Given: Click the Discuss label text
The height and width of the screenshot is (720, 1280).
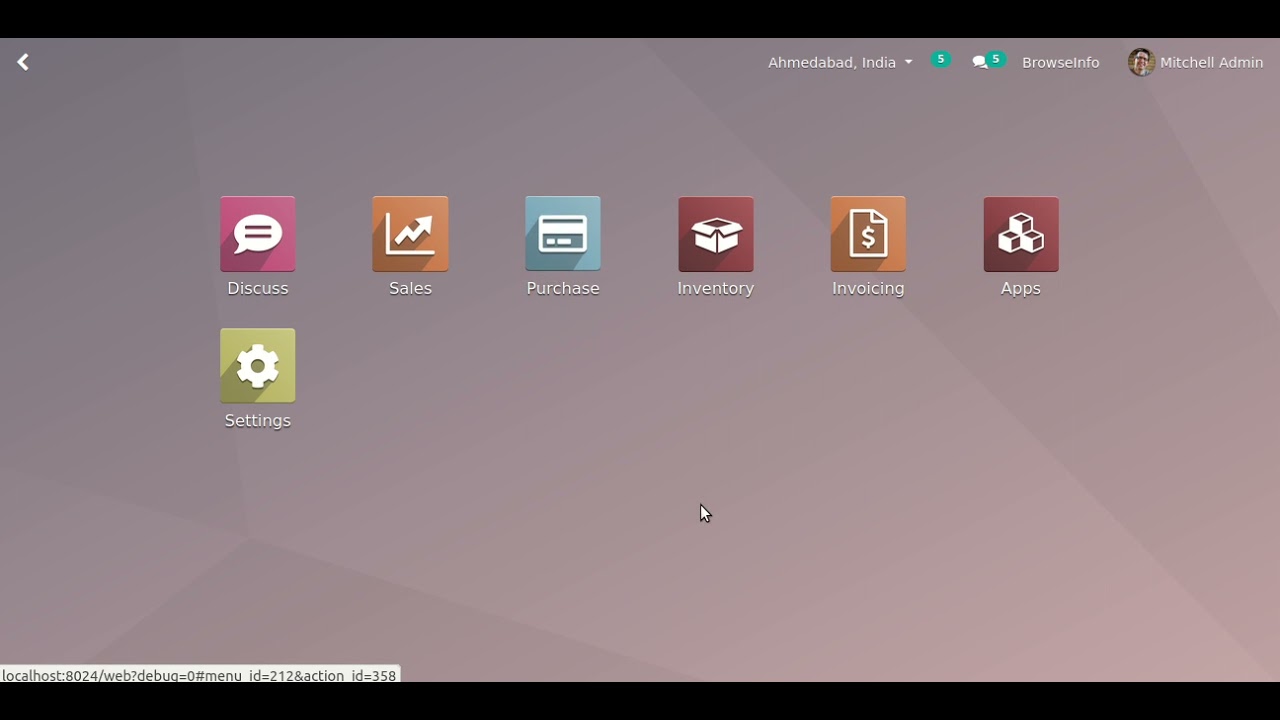Looking at the screenshot, I should [258, 288].
